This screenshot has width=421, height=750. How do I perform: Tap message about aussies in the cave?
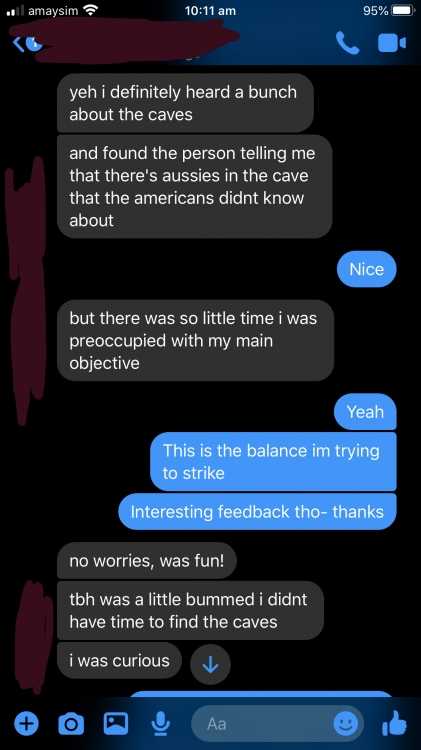point(195,187)
